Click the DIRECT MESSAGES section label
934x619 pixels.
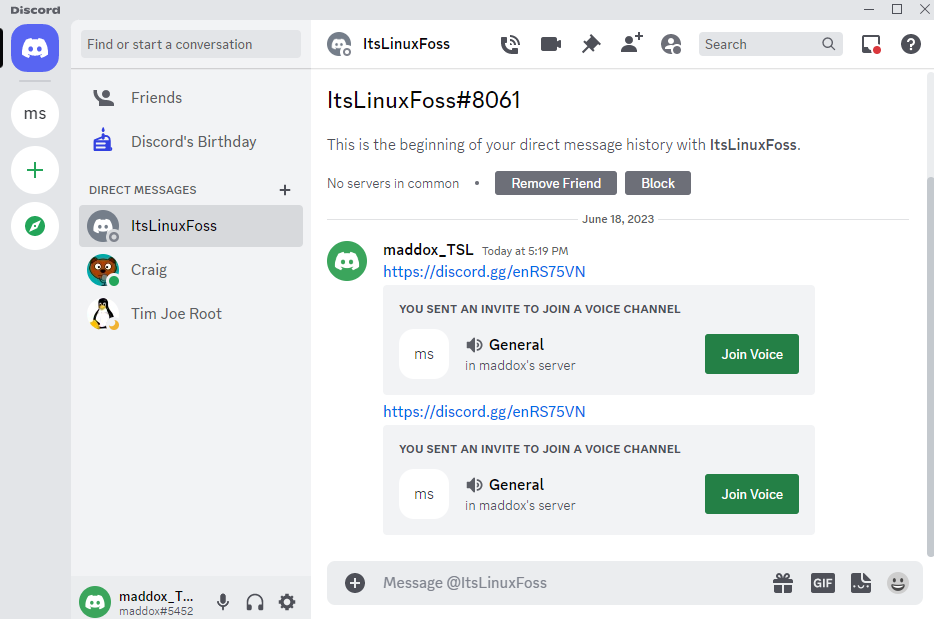pyautogui.click(x=142, y=190)
